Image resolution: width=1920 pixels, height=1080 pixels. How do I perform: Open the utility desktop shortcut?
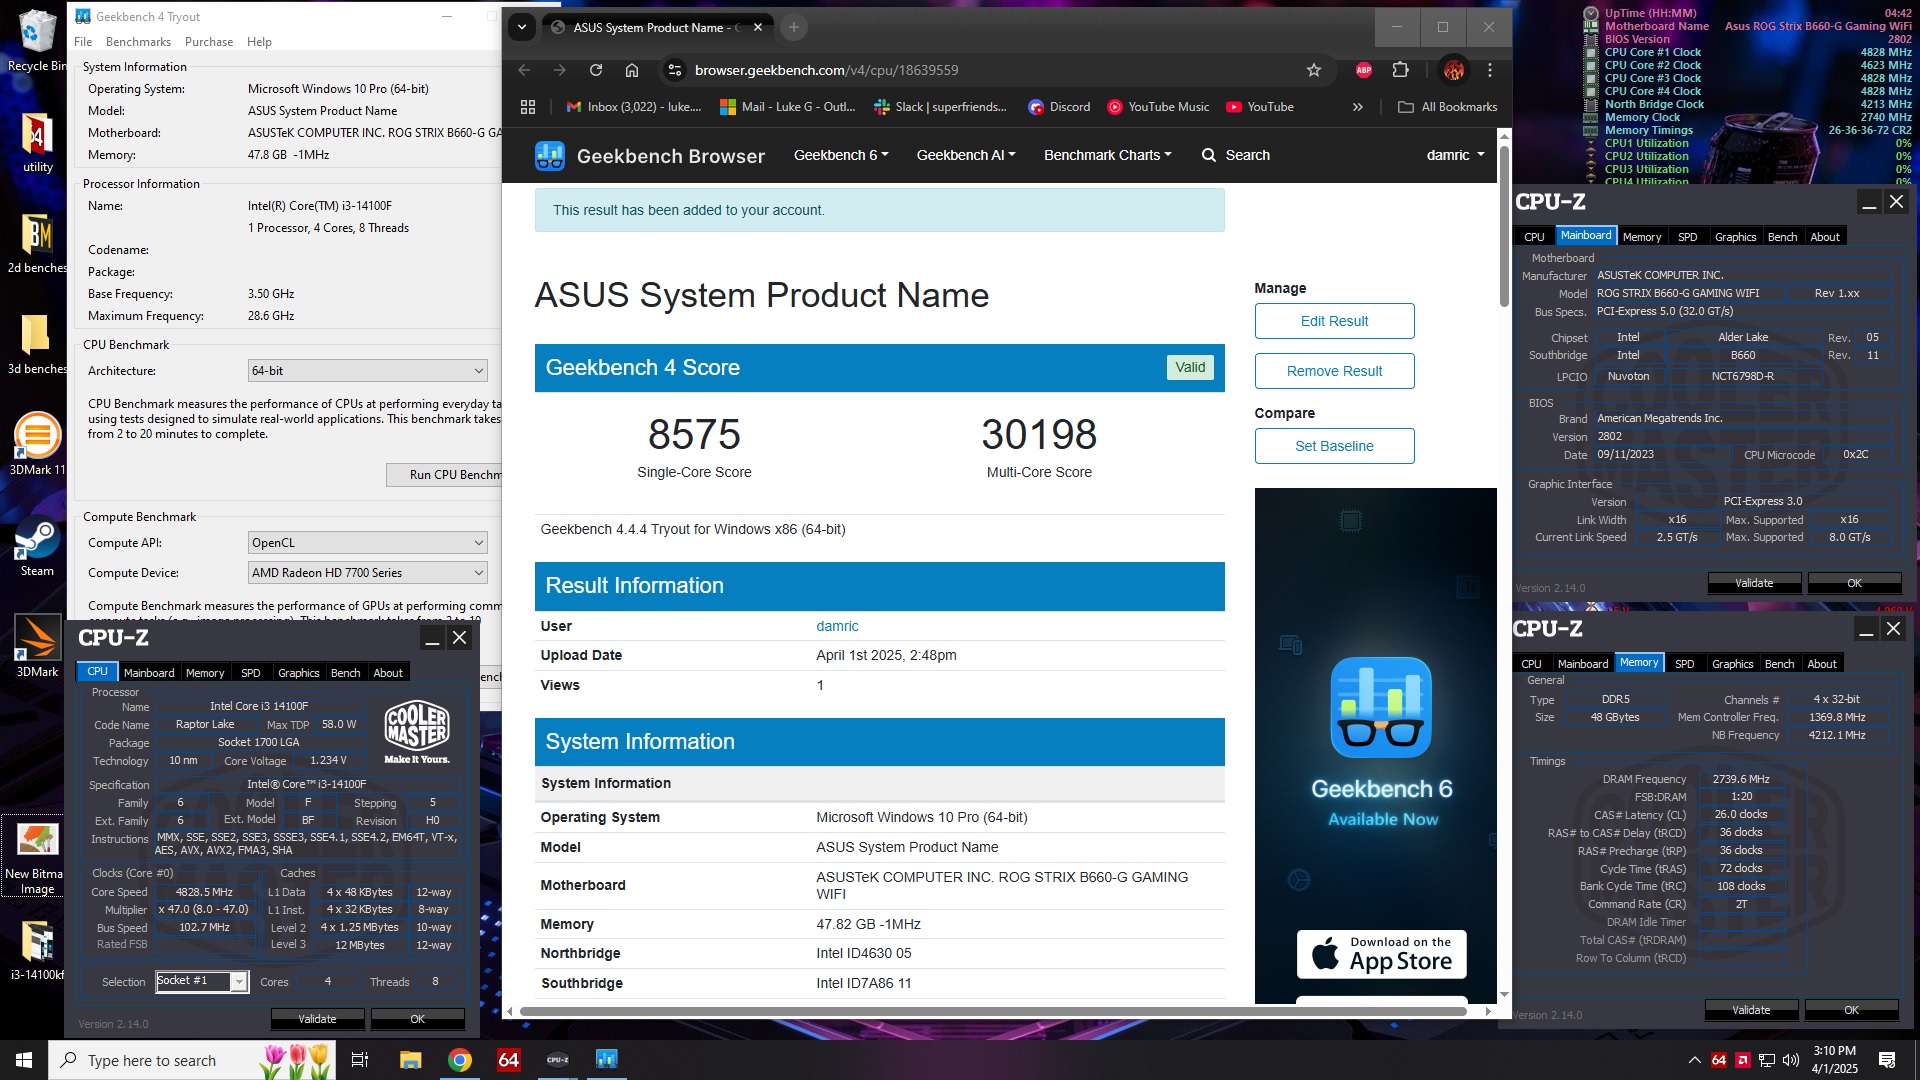pos(37,142)
